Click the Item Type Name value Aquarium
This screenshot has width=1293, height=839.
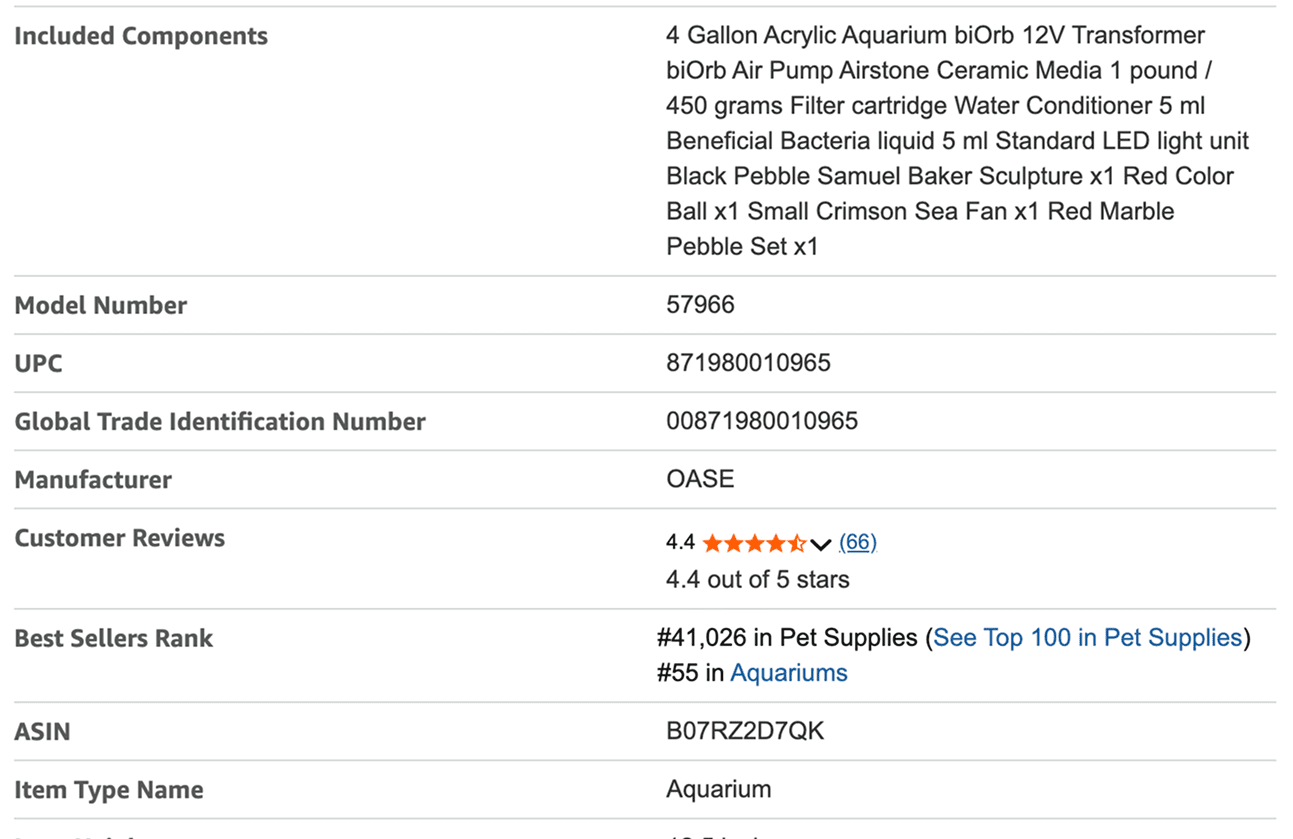(x=718, y=790)
